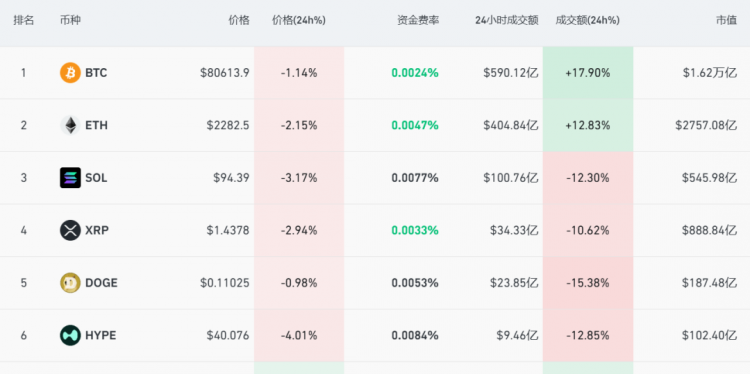Click the red -15.38% volume cell
The height and width of the screenshot is (374, 750).
click(x=588, y=283)
